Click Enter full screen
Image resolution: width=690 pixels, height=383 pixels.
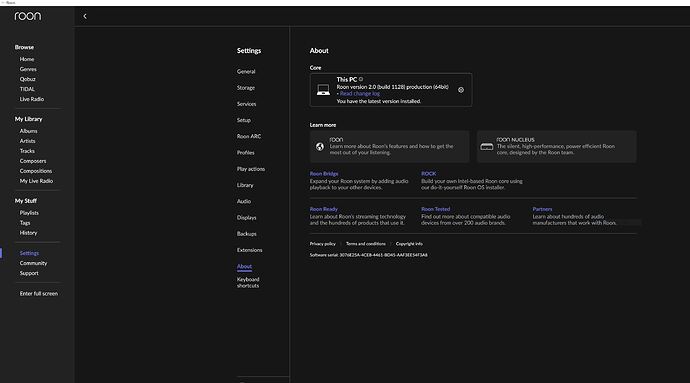coord(39,294)
